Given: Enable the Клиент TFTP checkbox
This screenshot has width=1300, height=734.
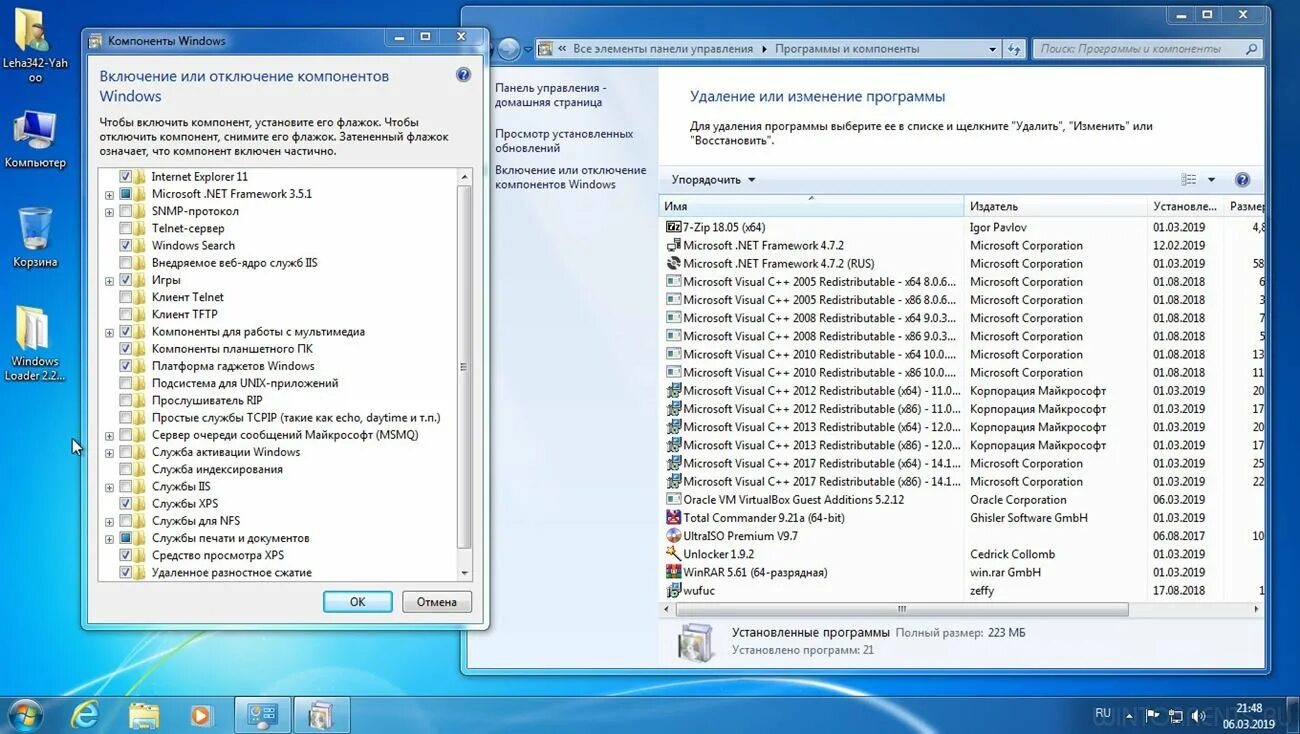Looking at the screenshot, I should 126,314.
